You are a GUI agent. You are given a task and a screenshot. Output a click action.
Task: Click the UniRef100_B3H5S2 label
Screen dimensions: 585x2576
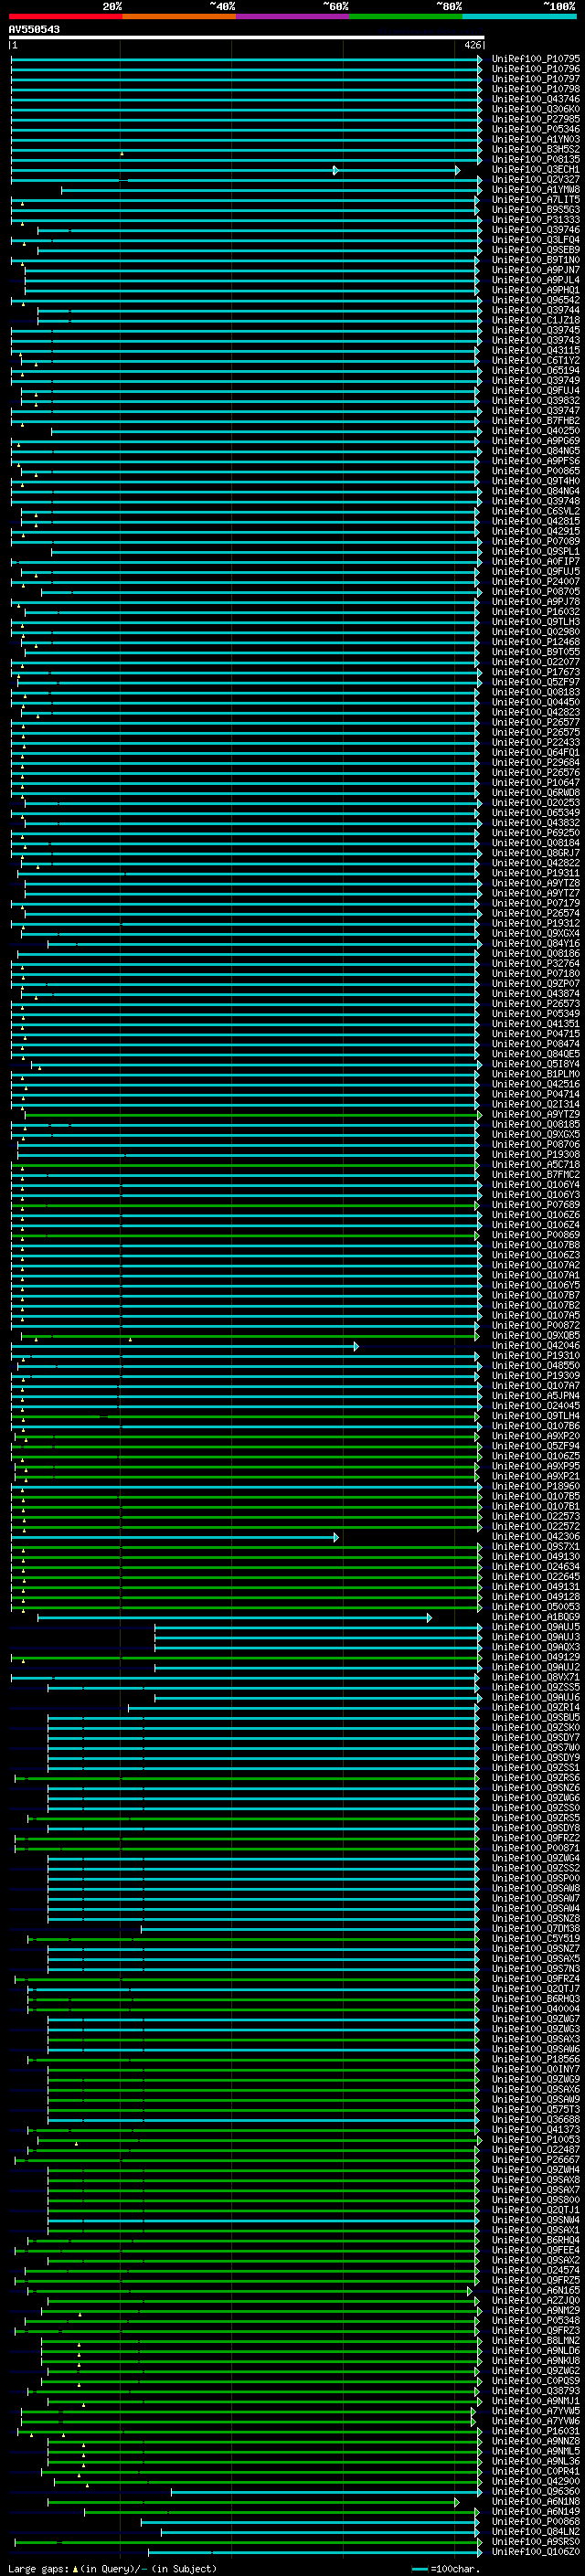tap(536, 149)
